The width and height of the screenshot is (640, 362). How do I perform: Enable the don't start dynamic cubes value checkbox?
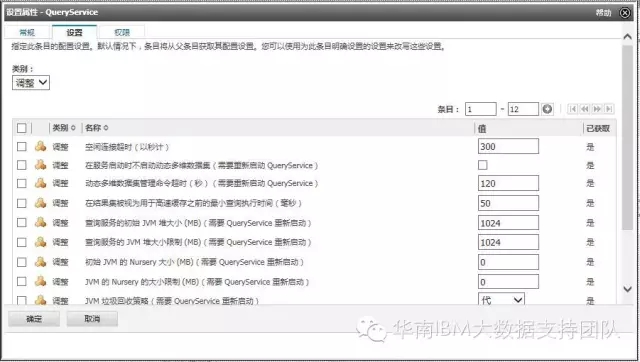point(483,165)
